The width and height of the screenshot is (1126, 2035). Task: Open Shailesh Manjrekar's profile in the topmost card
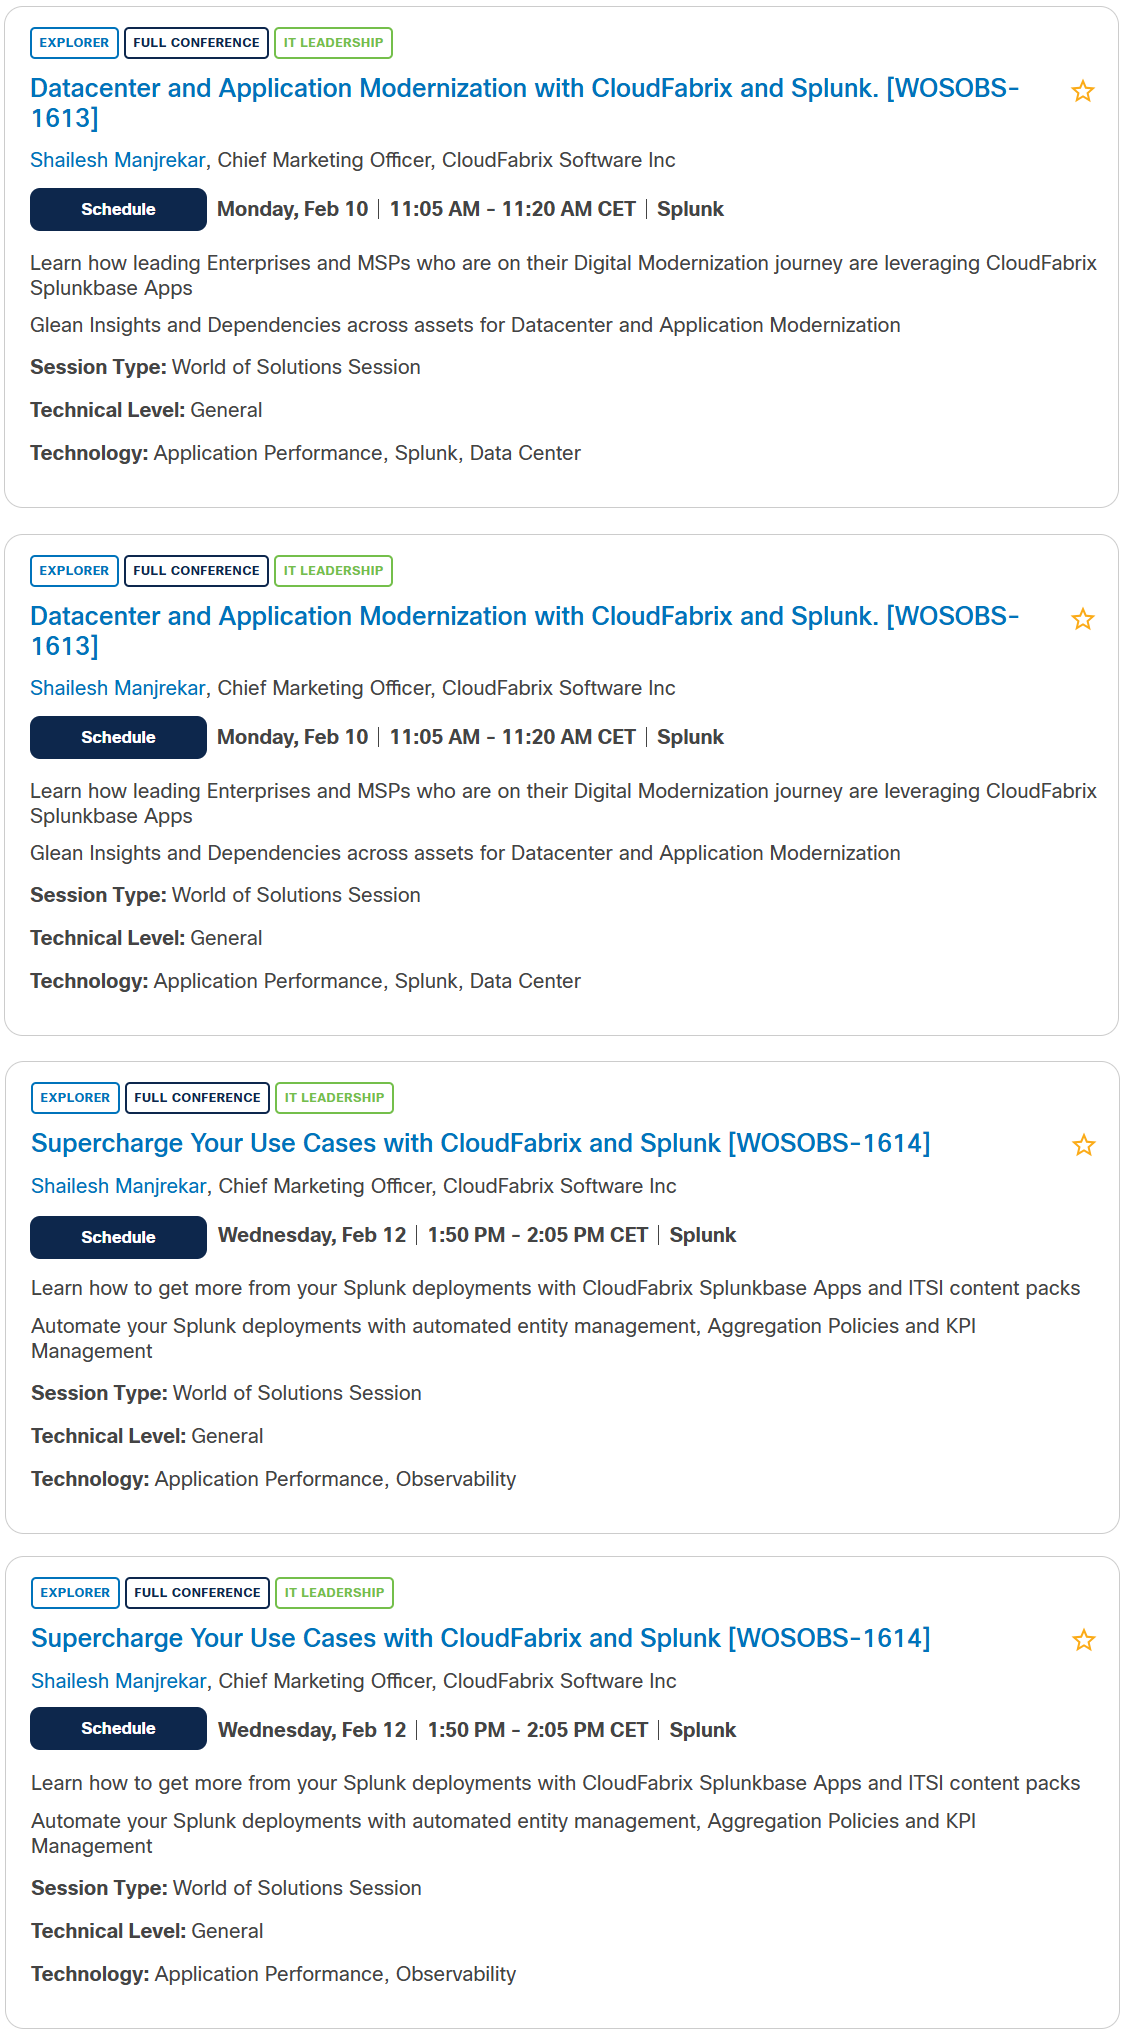pos(118,160)
